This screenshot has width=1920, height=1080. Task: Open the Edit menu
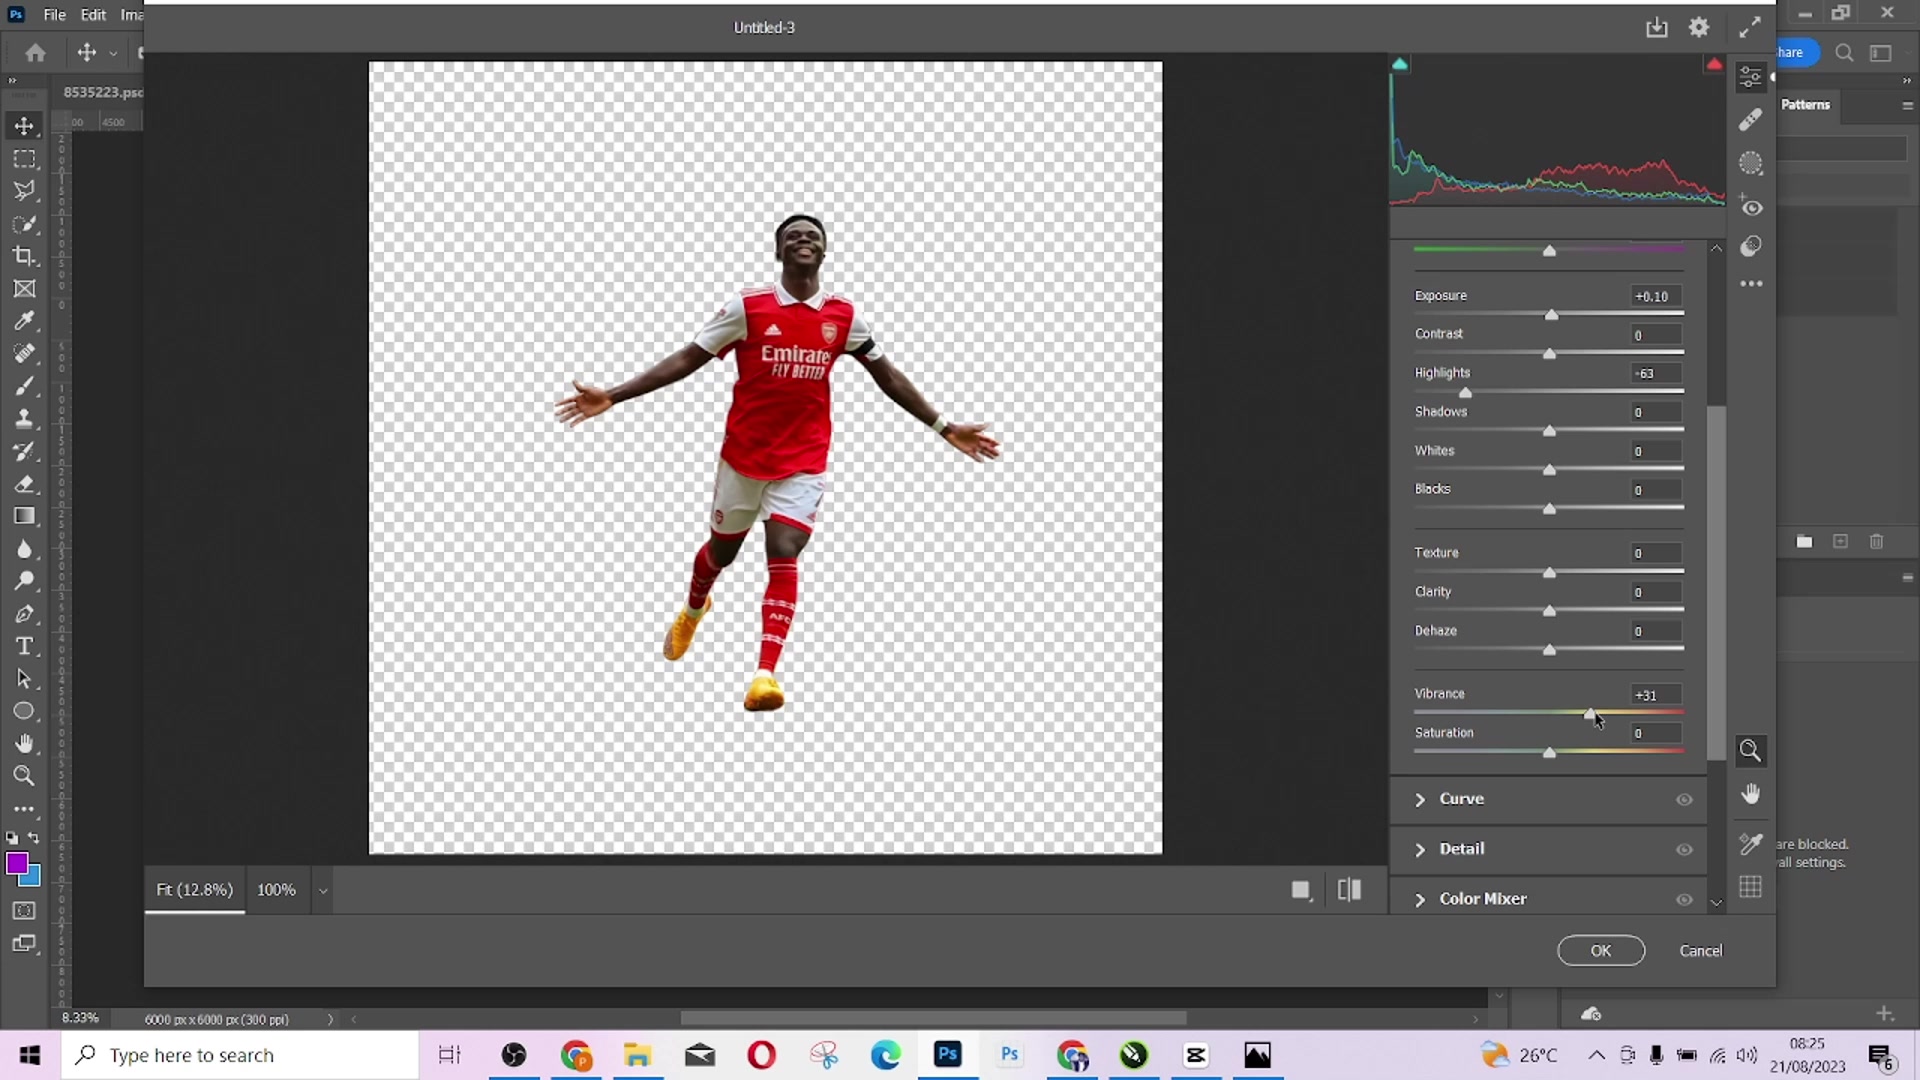[93, 15]
